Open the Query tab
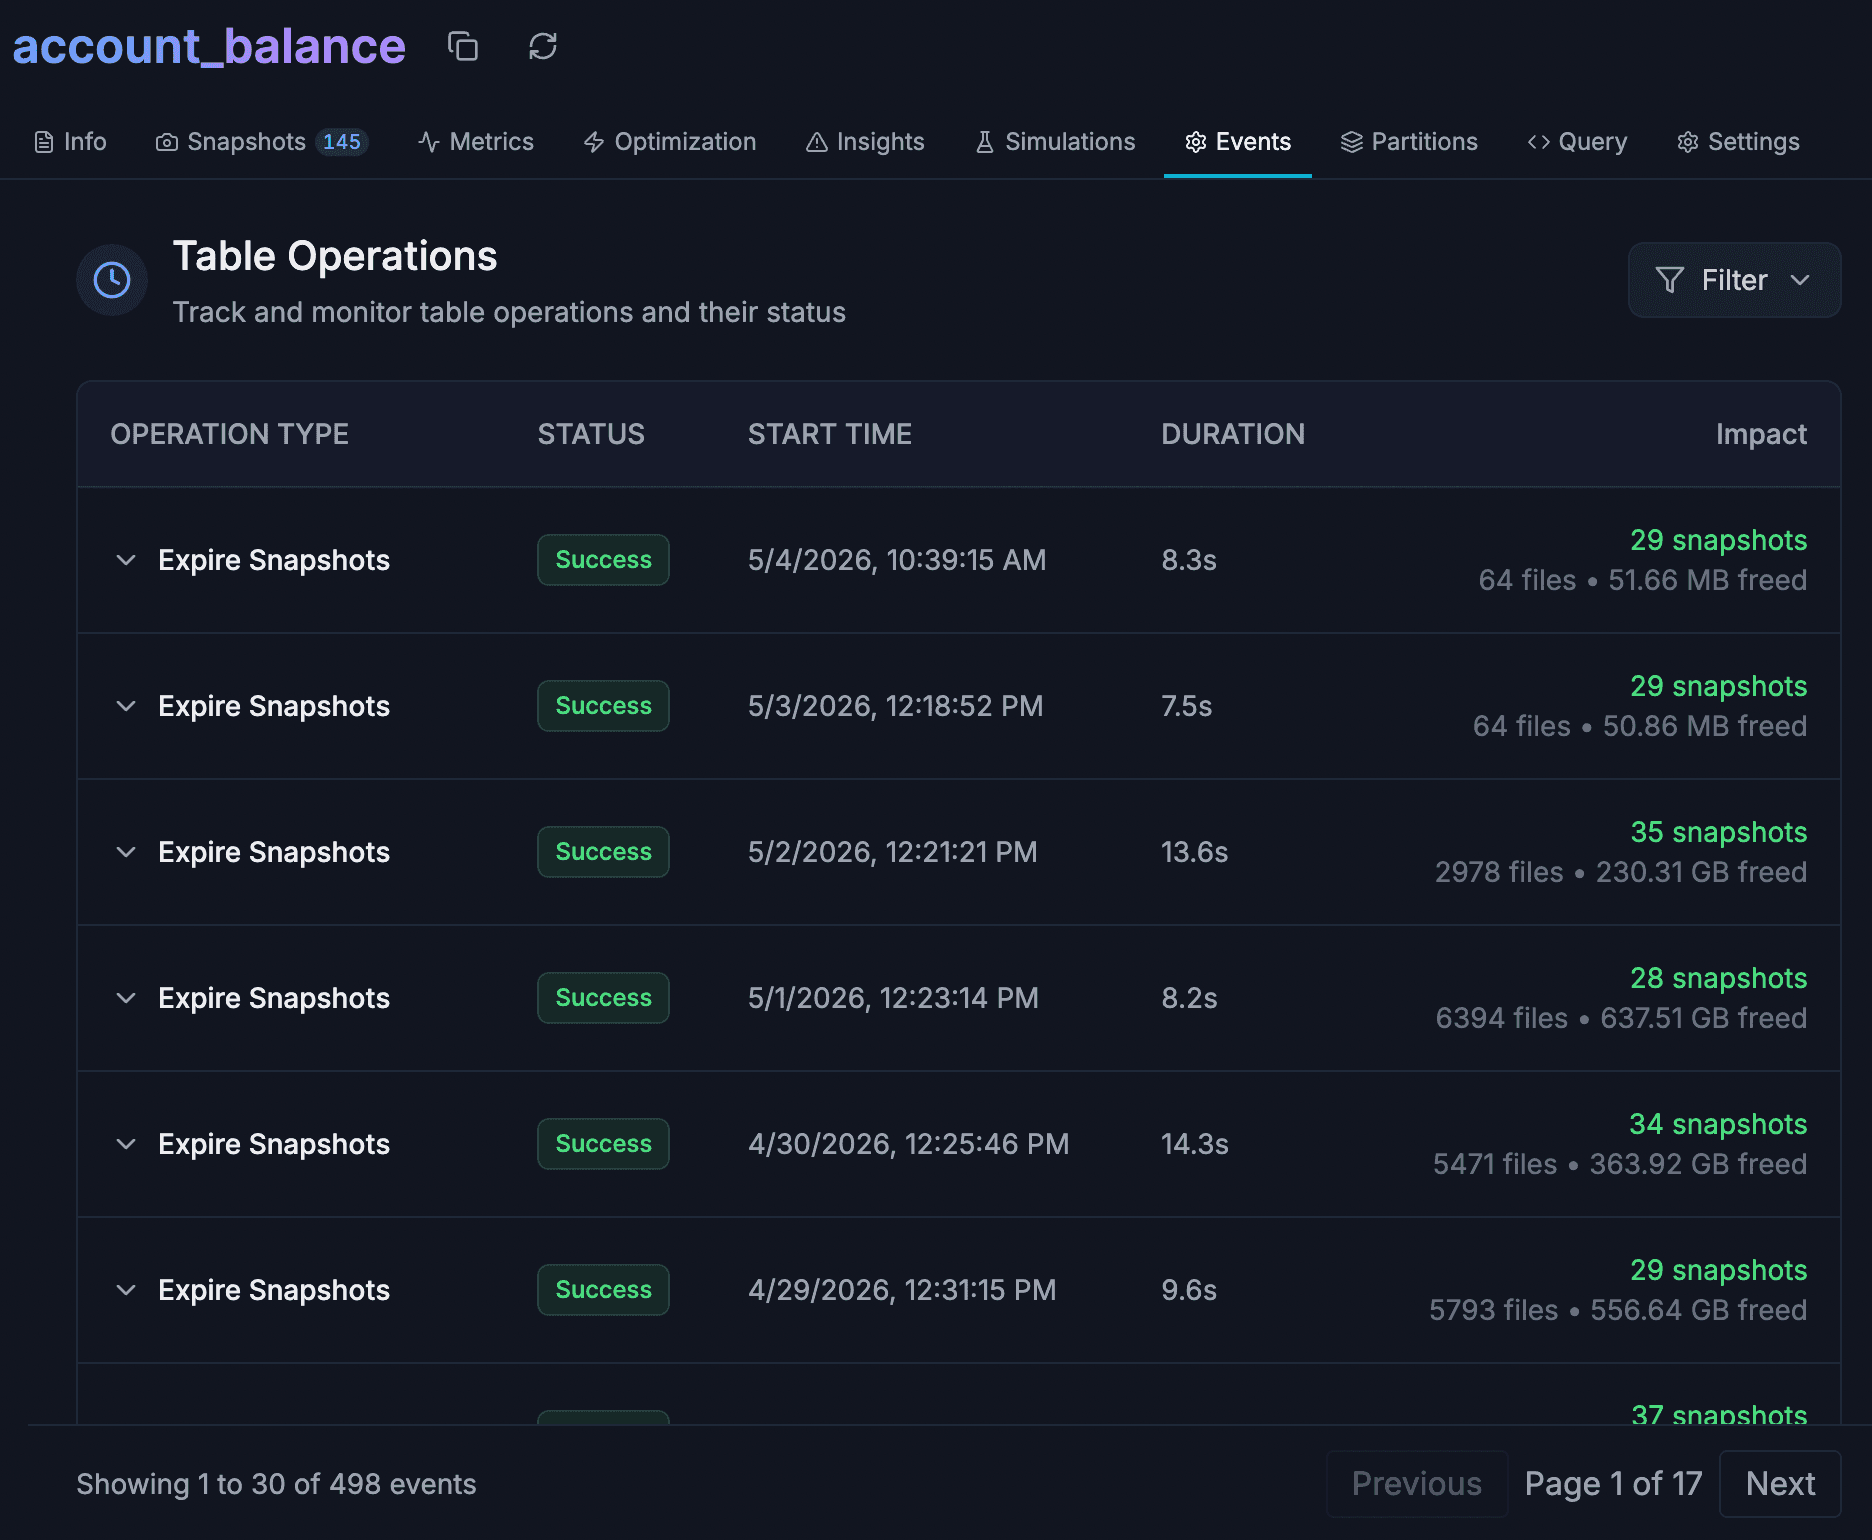 click(1577, 142)
